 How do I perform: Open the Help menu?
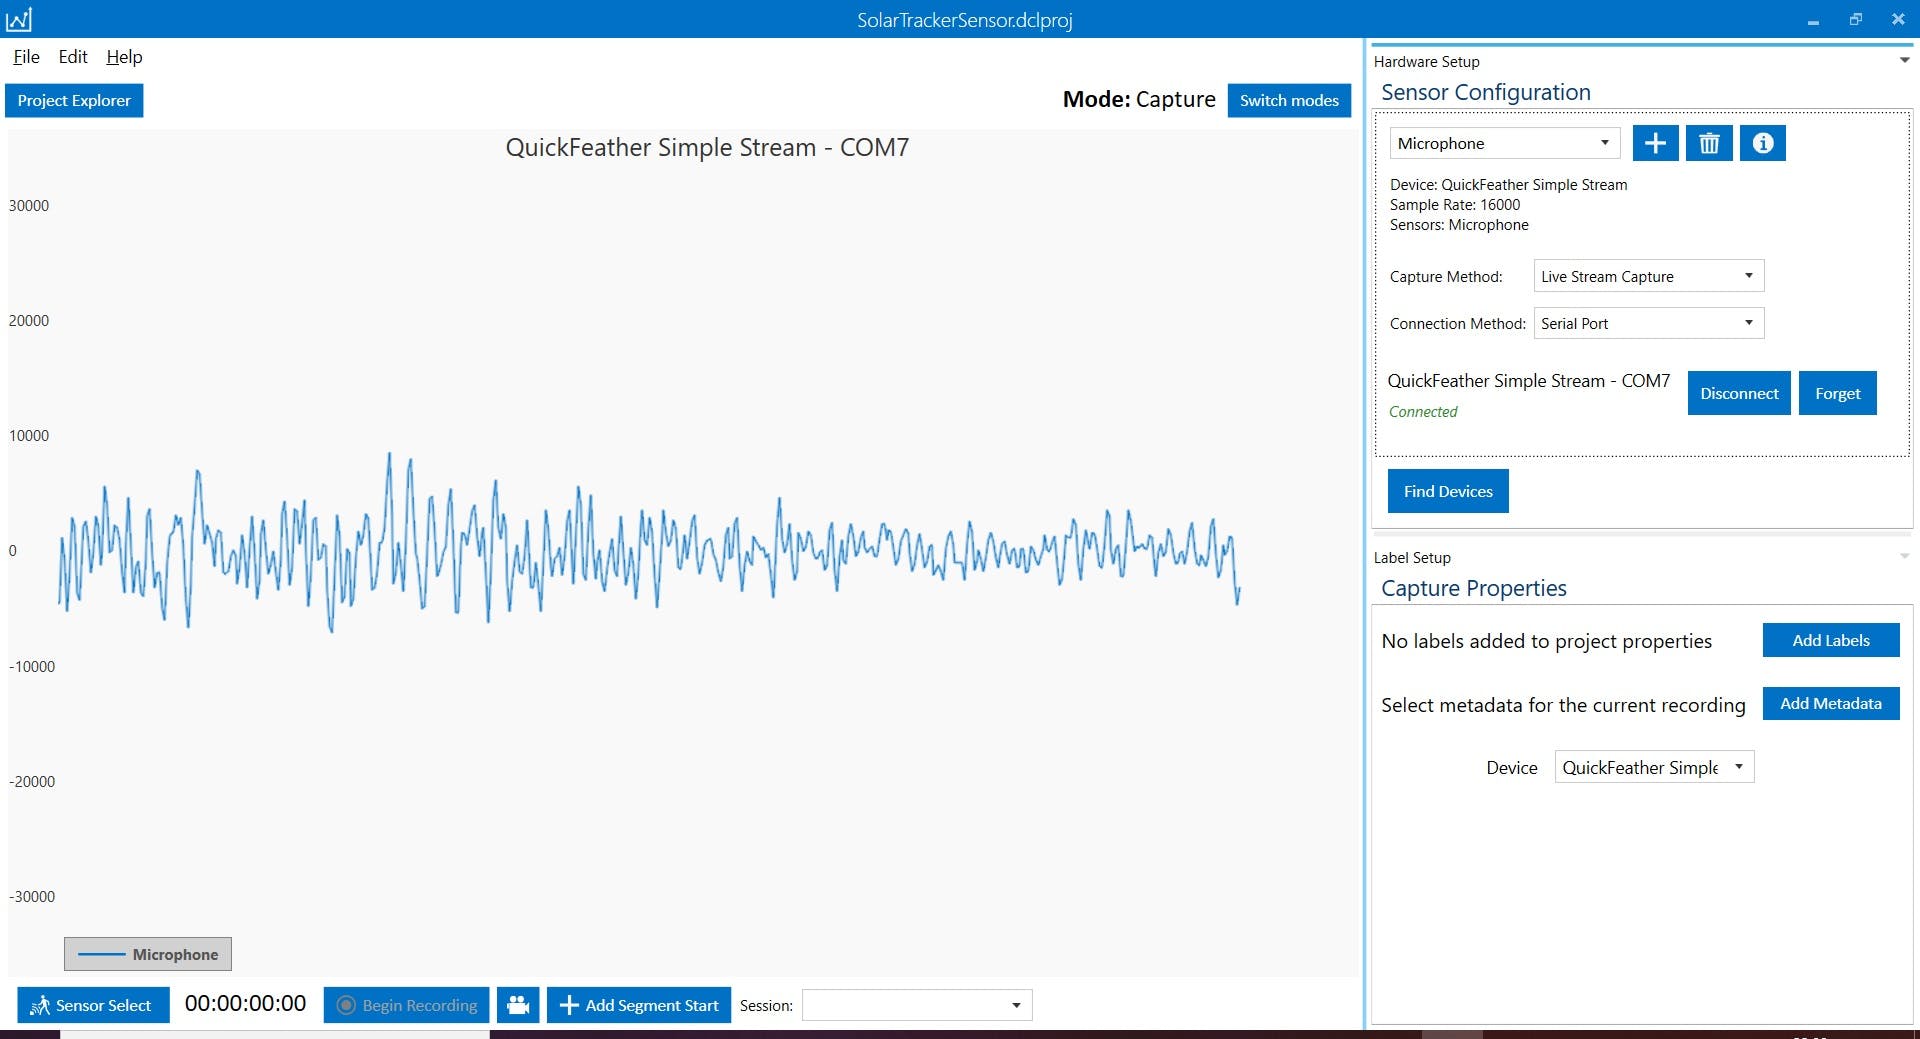pyautogui.click(x=124, y=57)
